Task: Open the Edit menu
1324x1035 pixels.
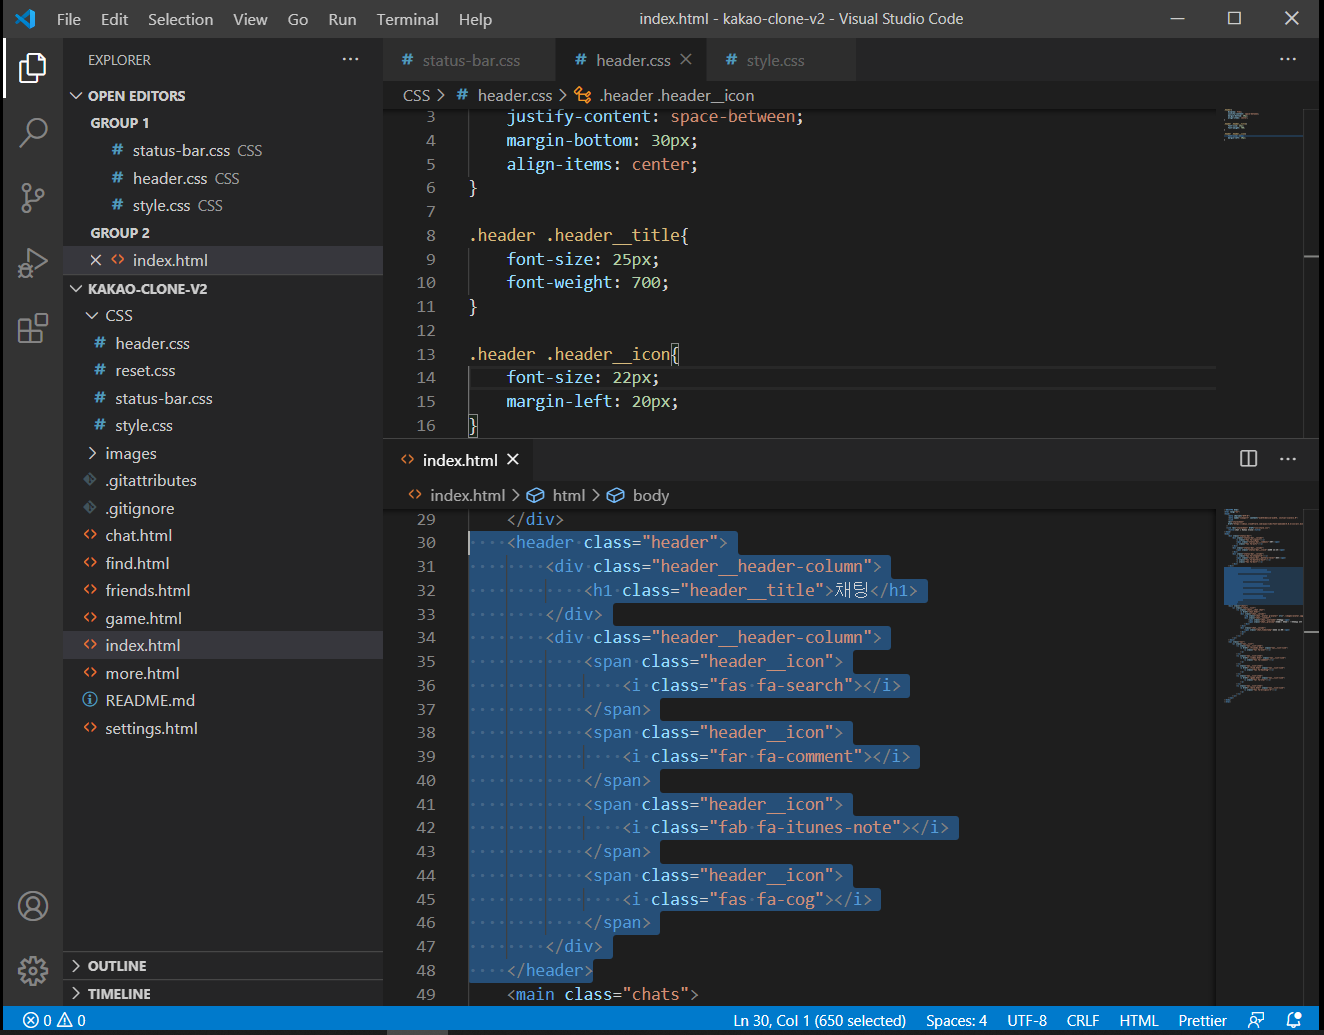Action: pyautogui.click(x=114, y=19)
